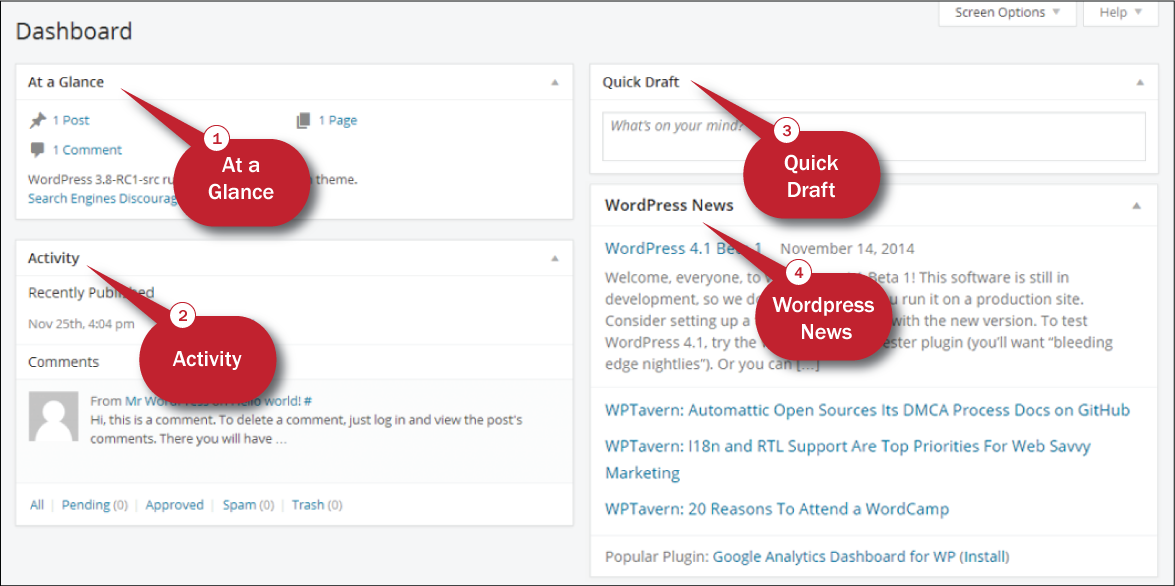Click the Nov 25th, 4:04 pm timestamp
The width and height of the screenshot is (1175, 586).
coord(82,324)
